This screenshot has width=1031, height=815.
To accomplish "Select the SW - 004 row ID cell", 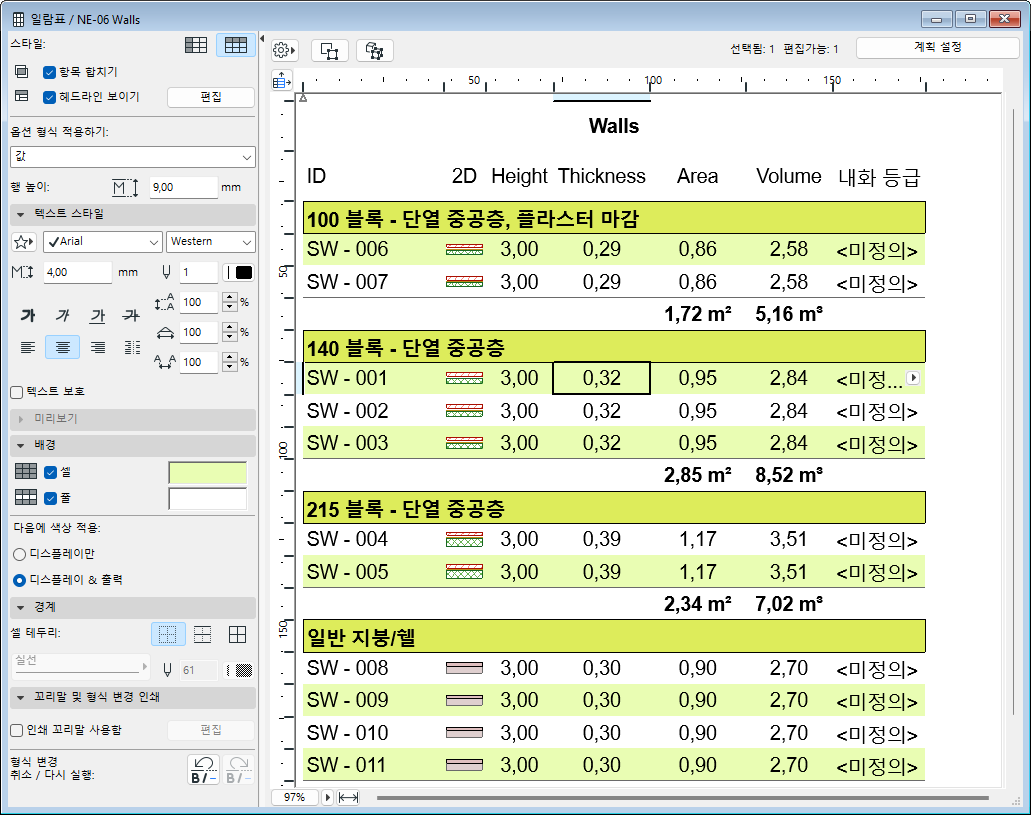I will click(x=347, y=539).
